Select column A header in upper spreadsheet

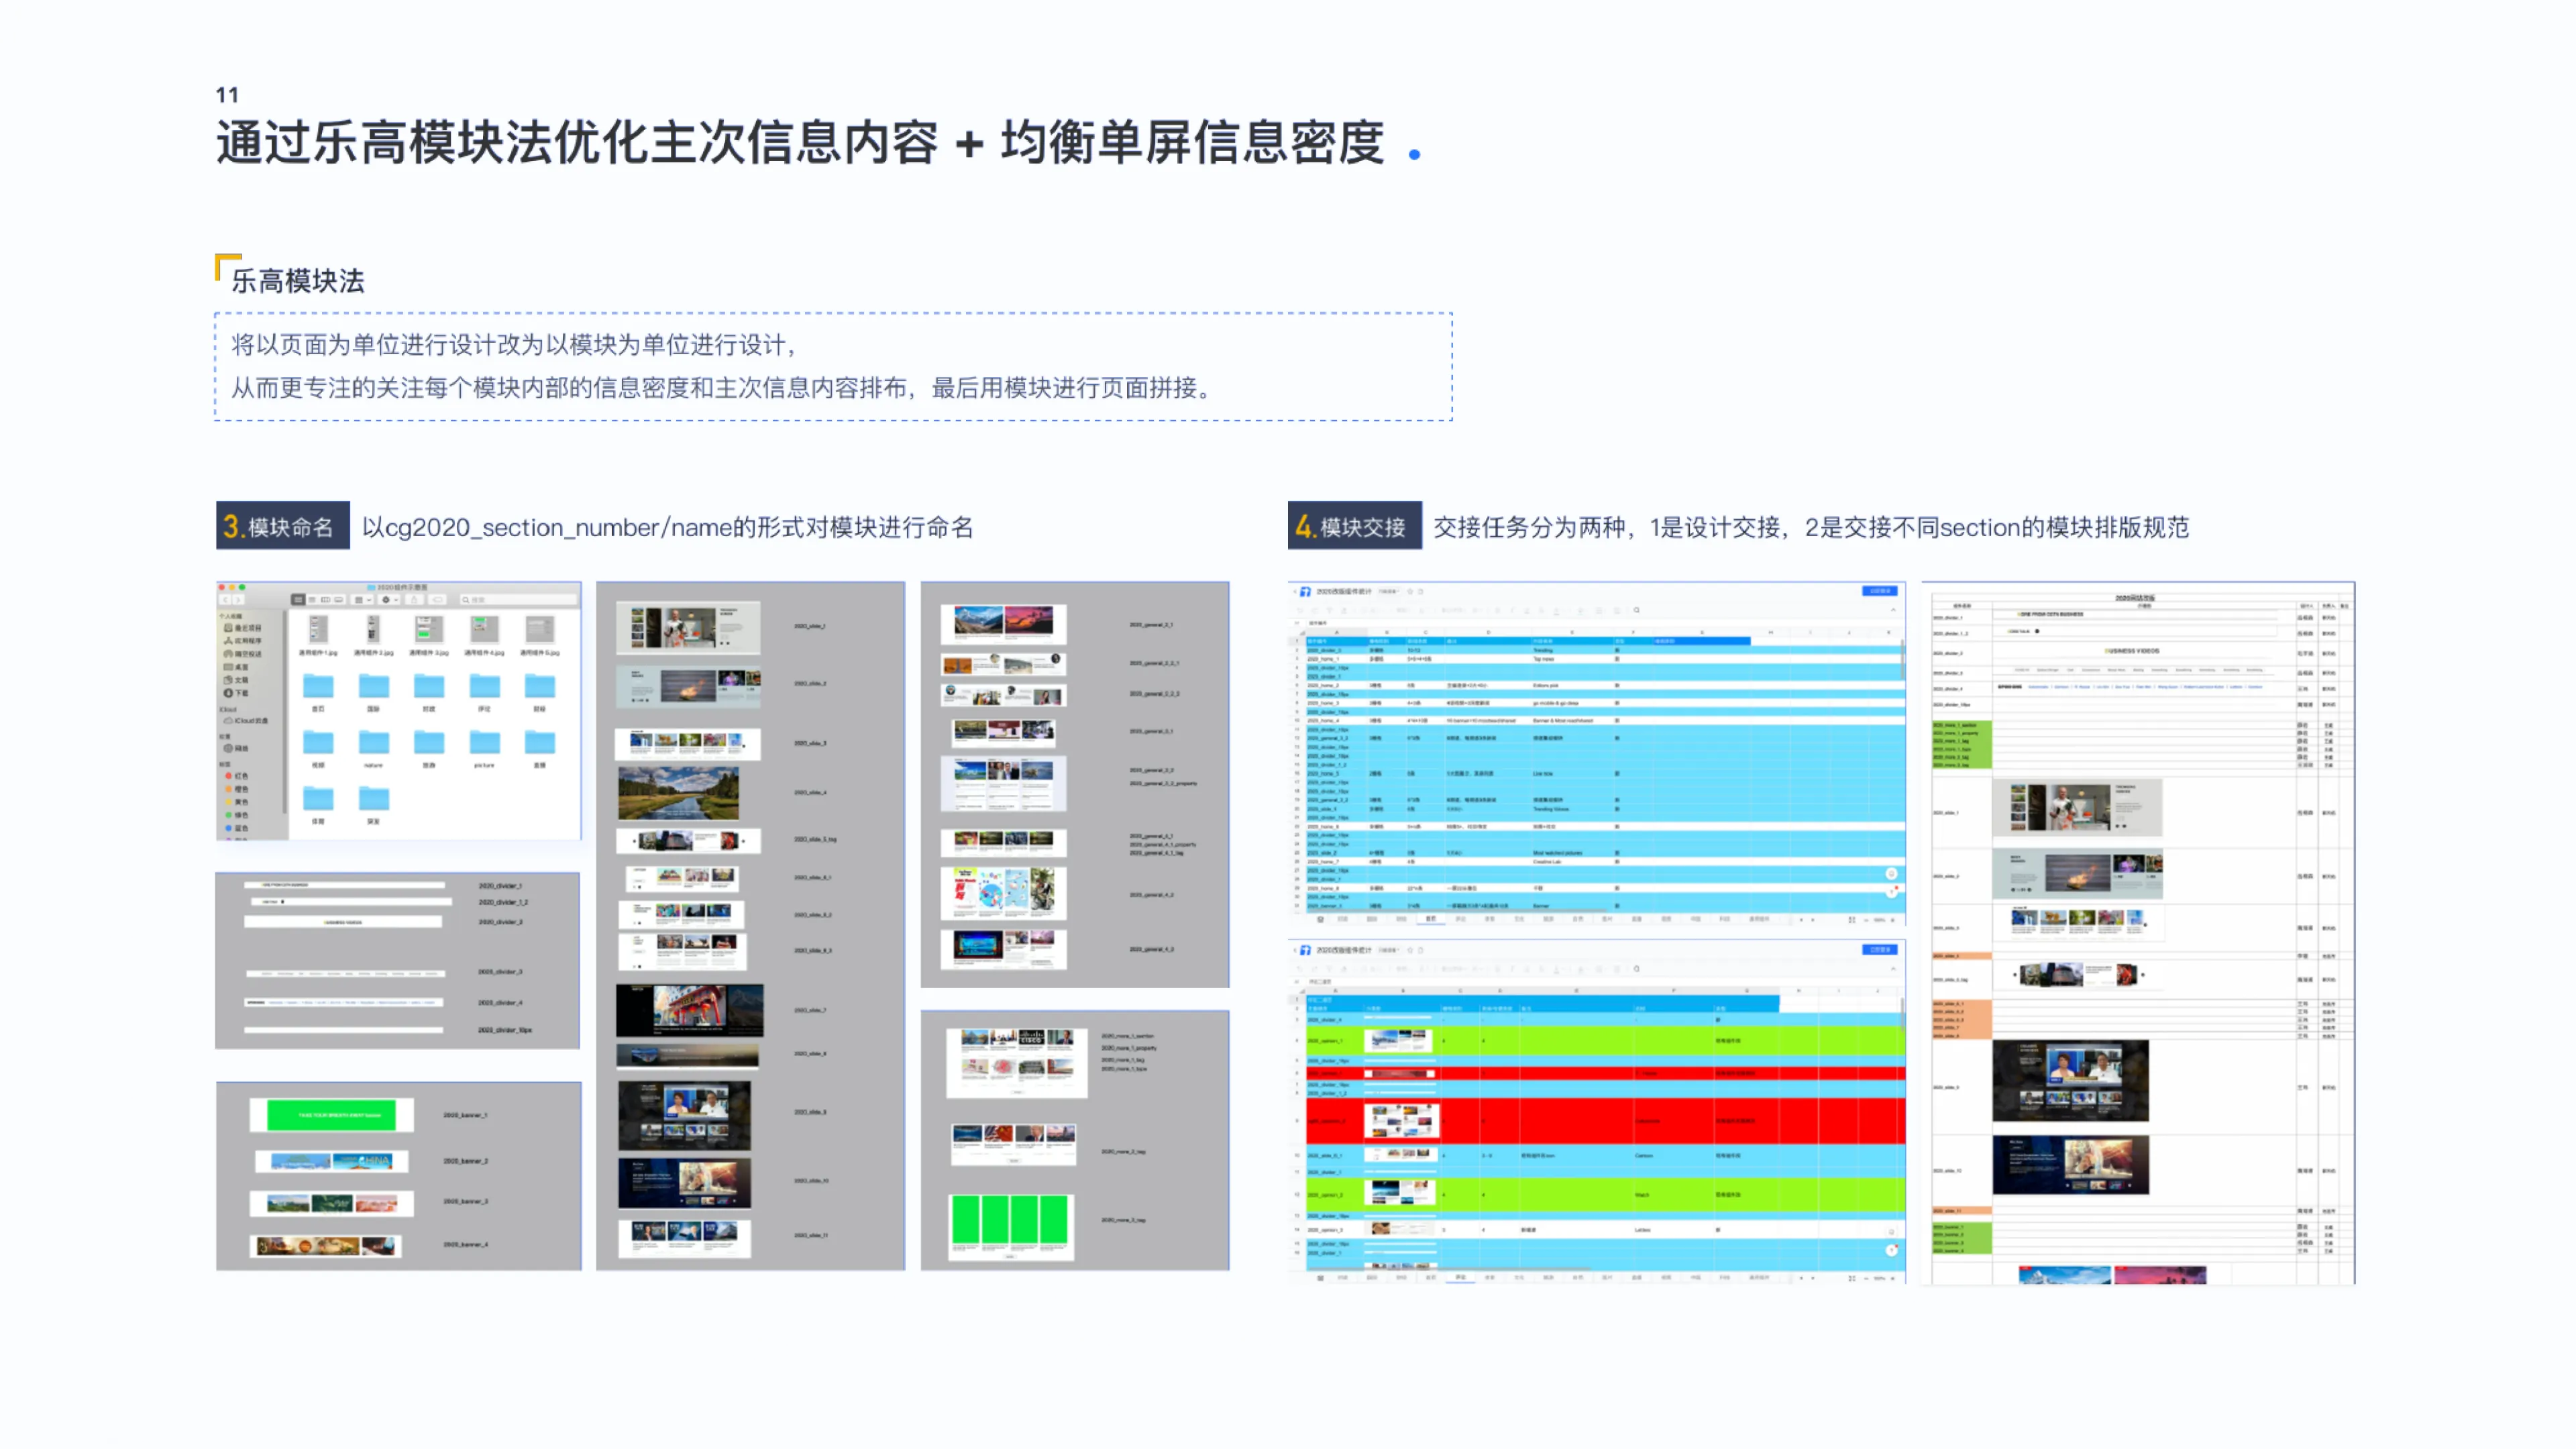(x=1336, y=633)
